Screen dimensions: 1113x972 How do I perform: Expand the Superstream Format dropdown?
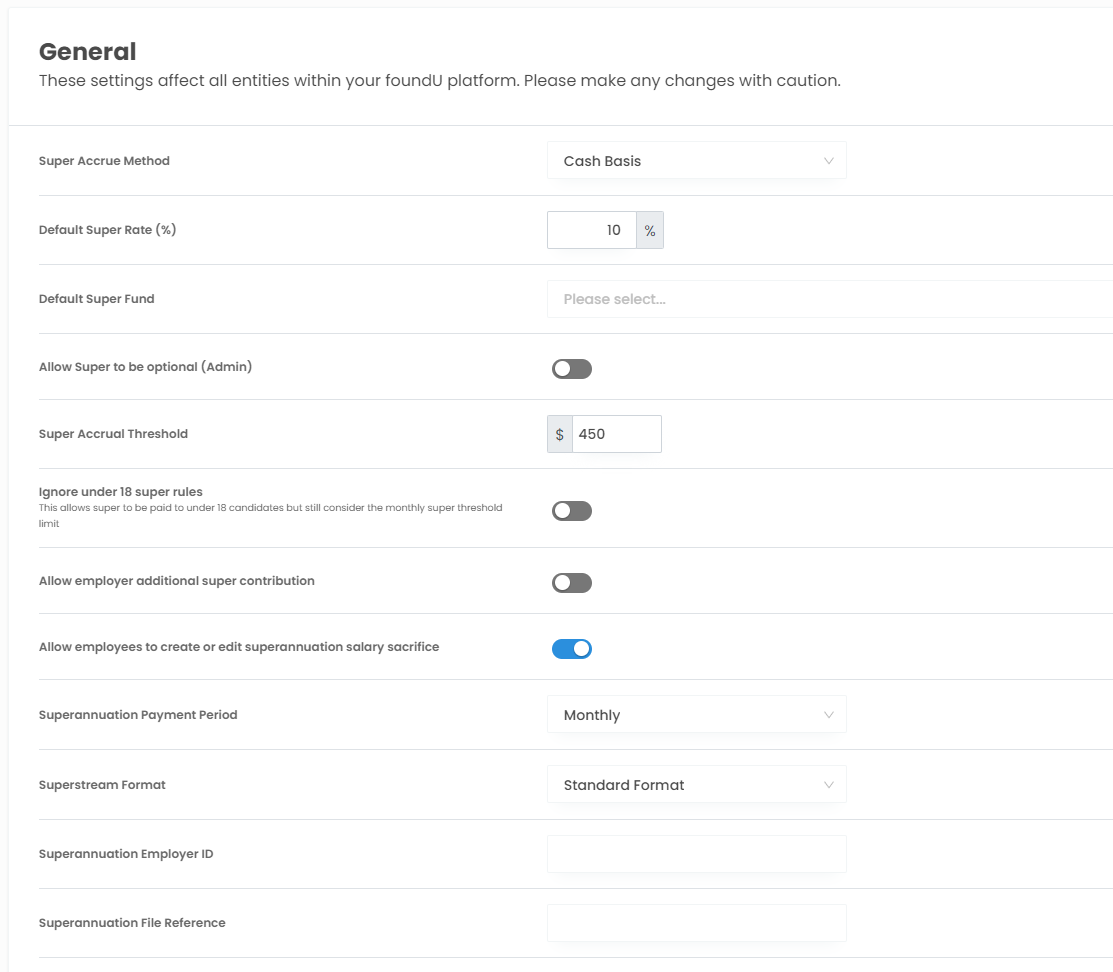(696, 785)
